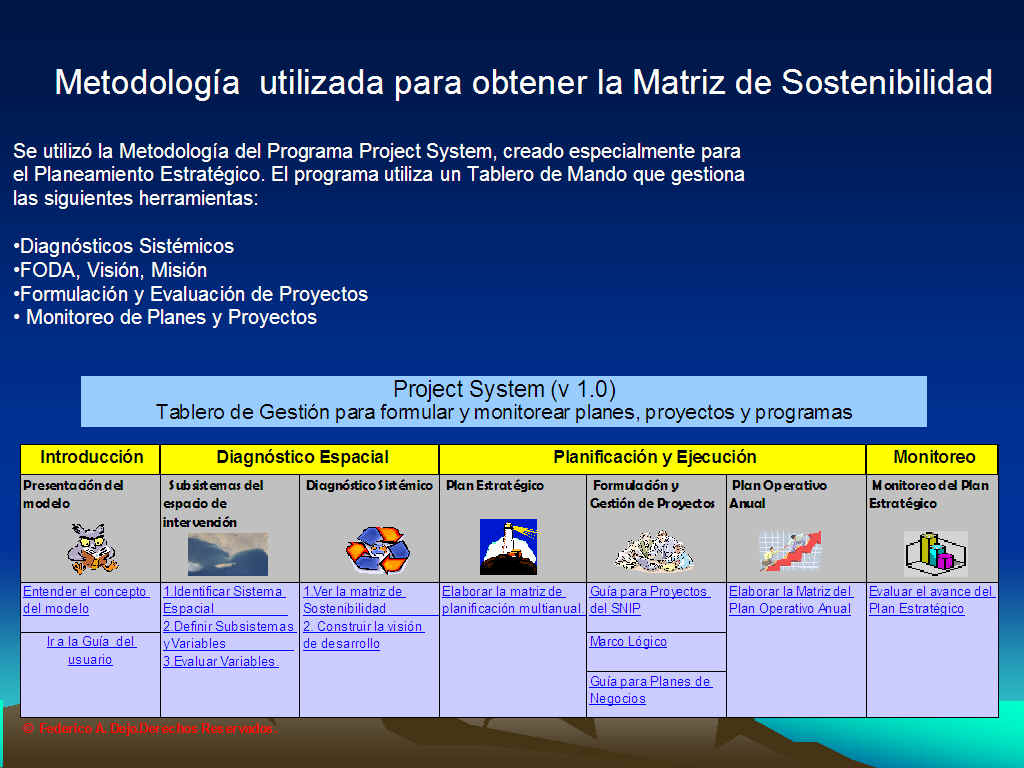The height and width of the screenshot is (768, 1024).
Task: Open '3.Evaluar Variables' link
Action: point(220,661)
